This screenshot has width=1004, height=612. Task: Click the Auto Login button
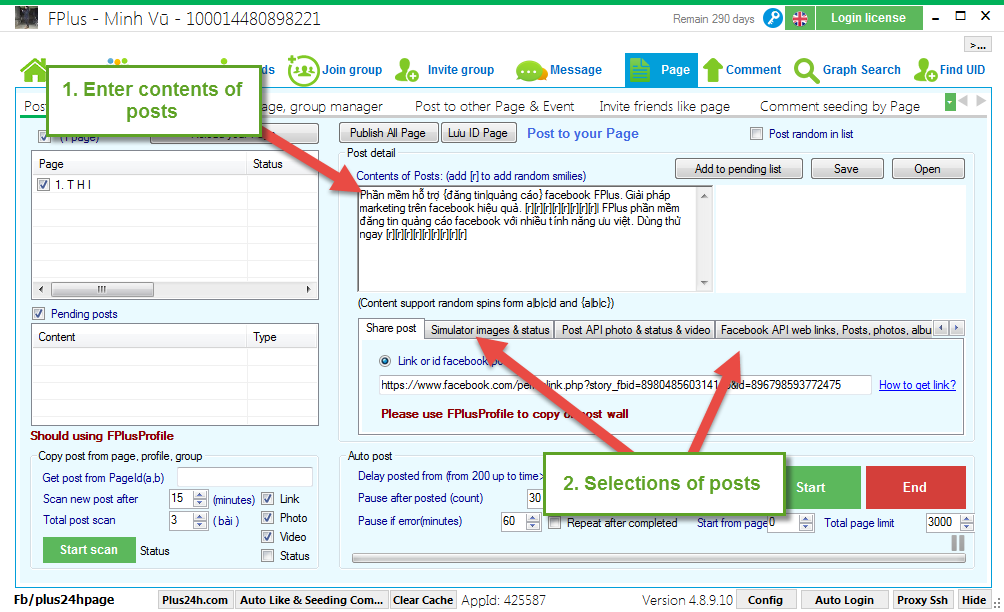844,600
